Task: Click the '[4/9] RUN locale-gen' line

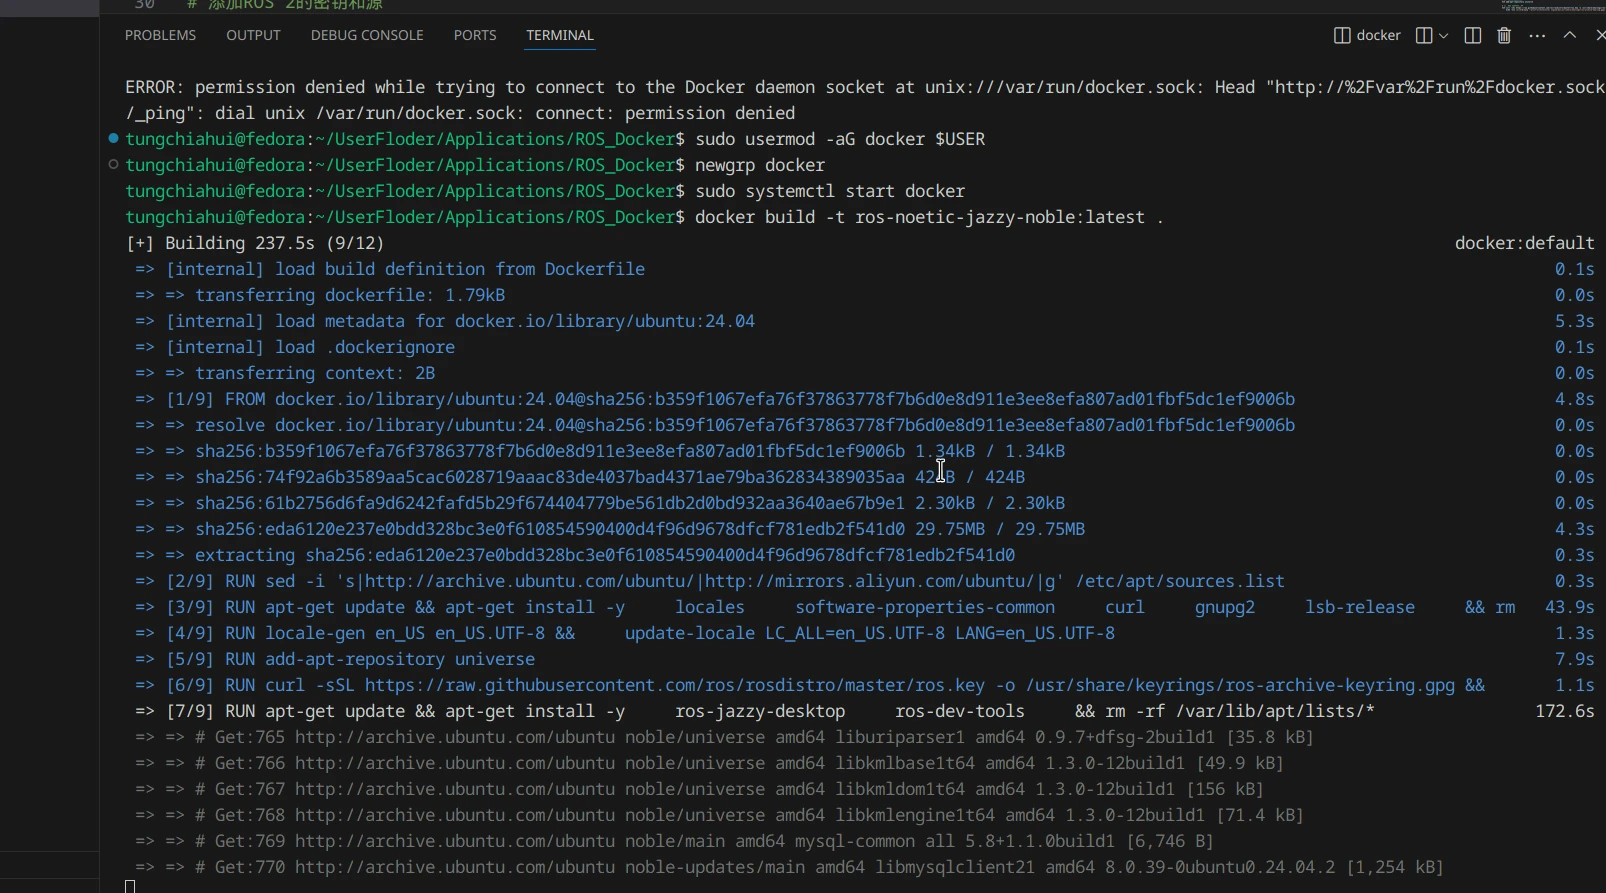Action: click(x=640, y=633)
